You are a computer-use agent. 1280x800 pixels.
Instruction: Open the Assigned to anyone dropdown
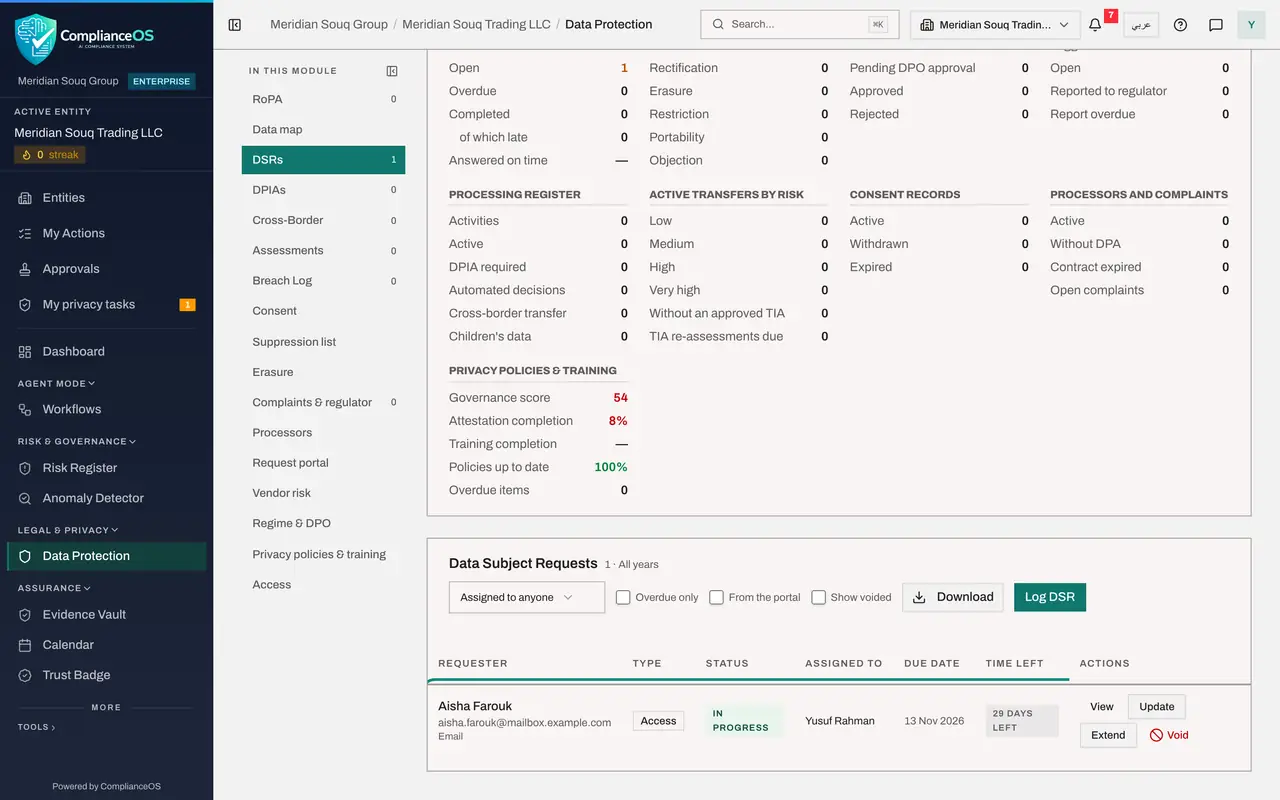(x=527, y=597)
